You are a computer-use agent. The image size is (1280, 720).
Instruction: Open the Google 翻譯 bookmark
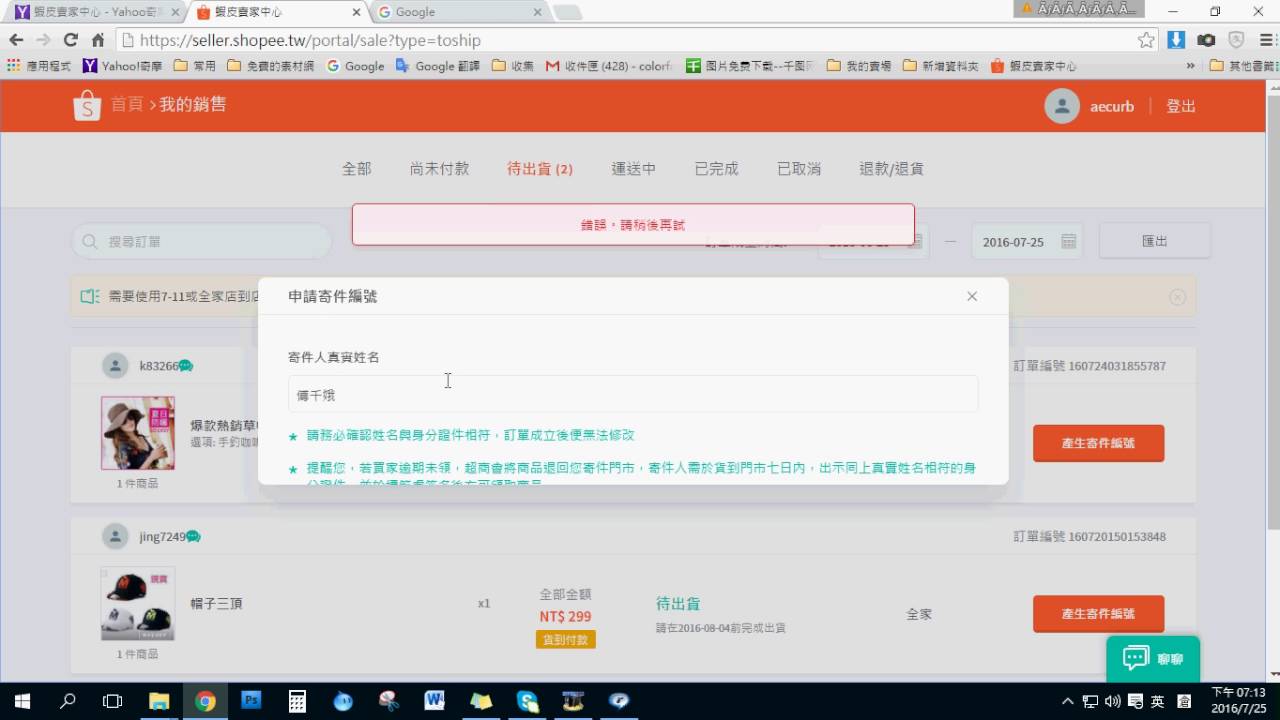[x=437, y=66]
